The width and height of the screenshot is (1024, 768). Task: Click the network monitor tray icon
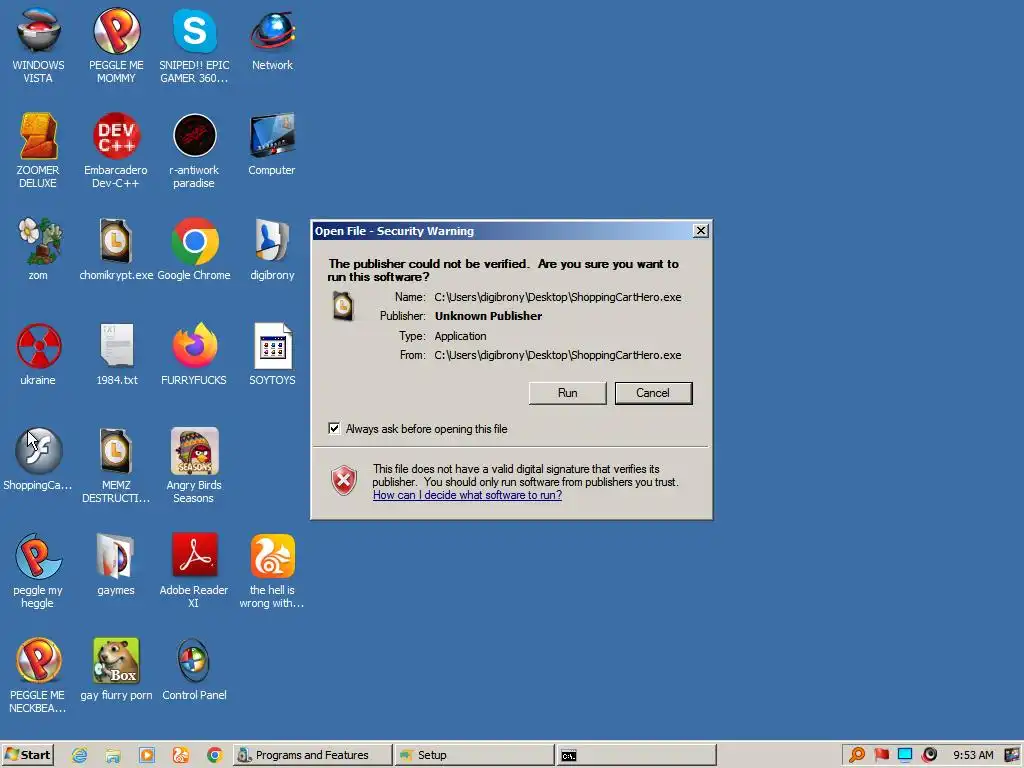coord(905,755)
